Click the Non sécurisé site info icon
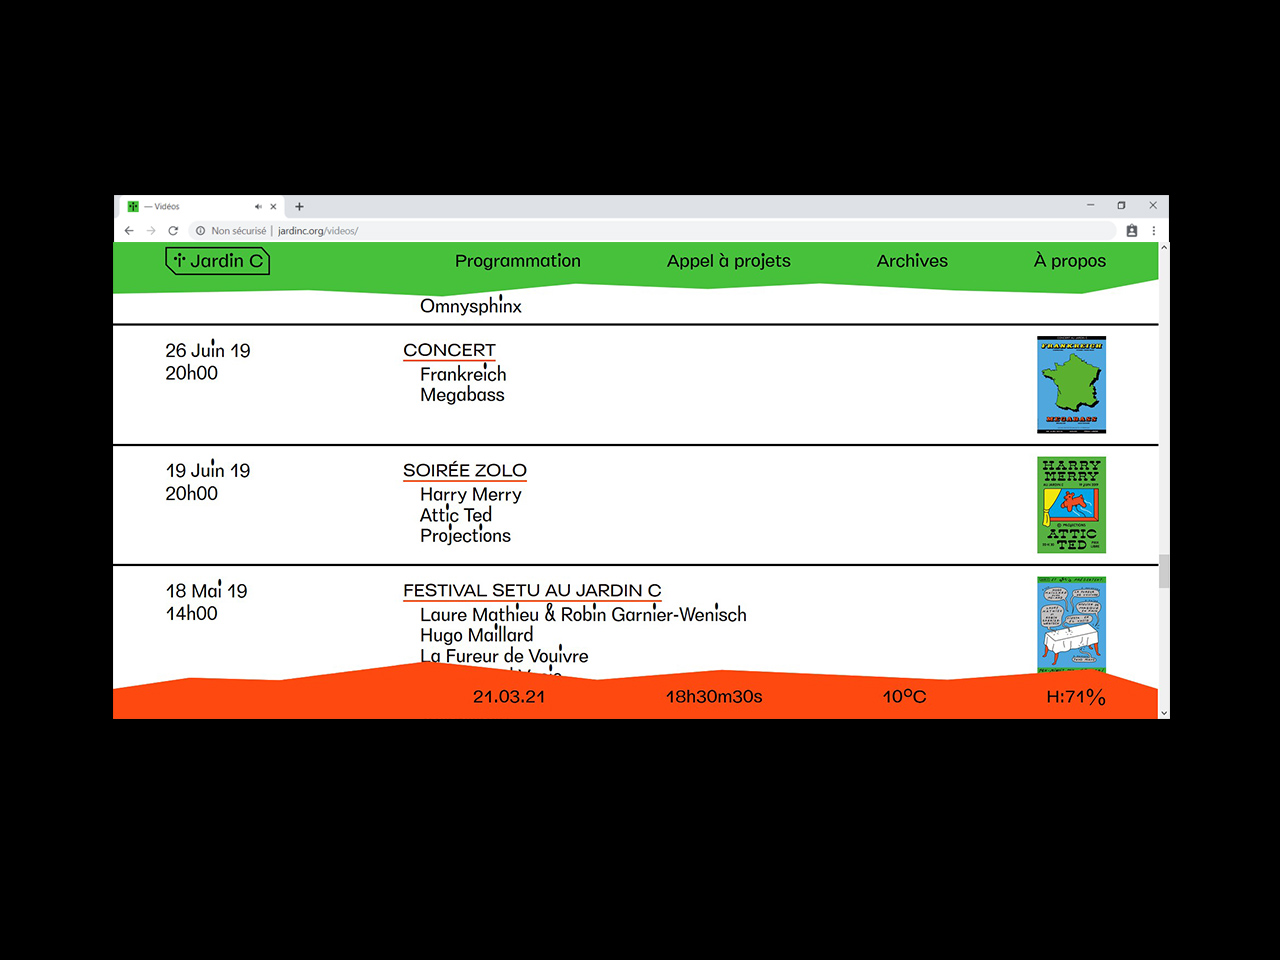 tap(201, 231)
